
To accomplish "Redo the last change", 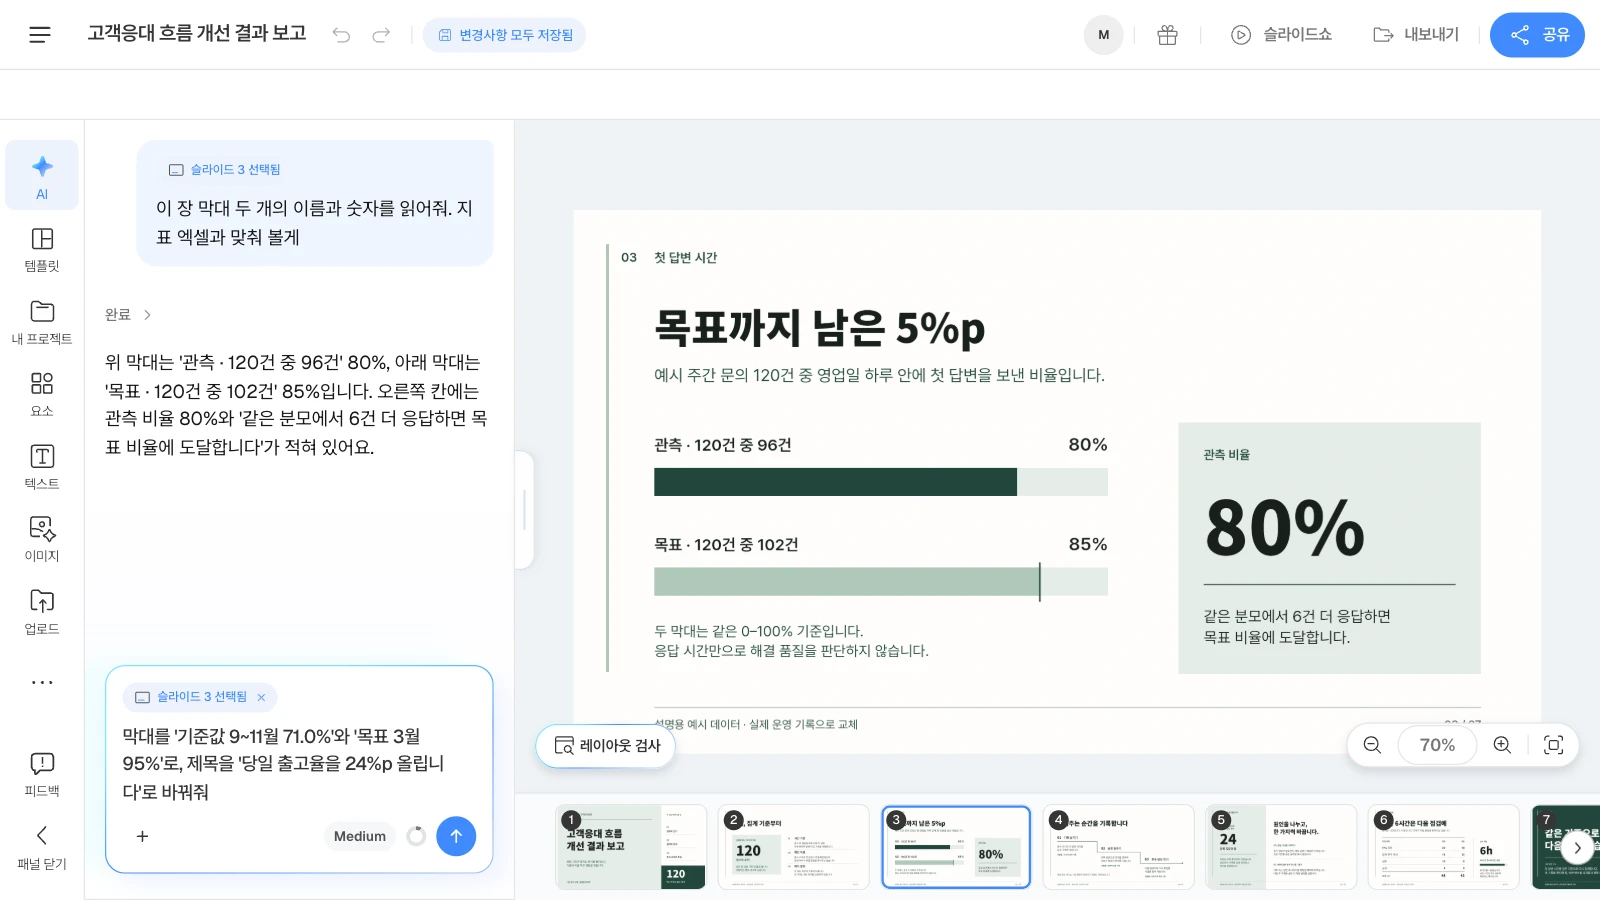I will click(381, 35).
